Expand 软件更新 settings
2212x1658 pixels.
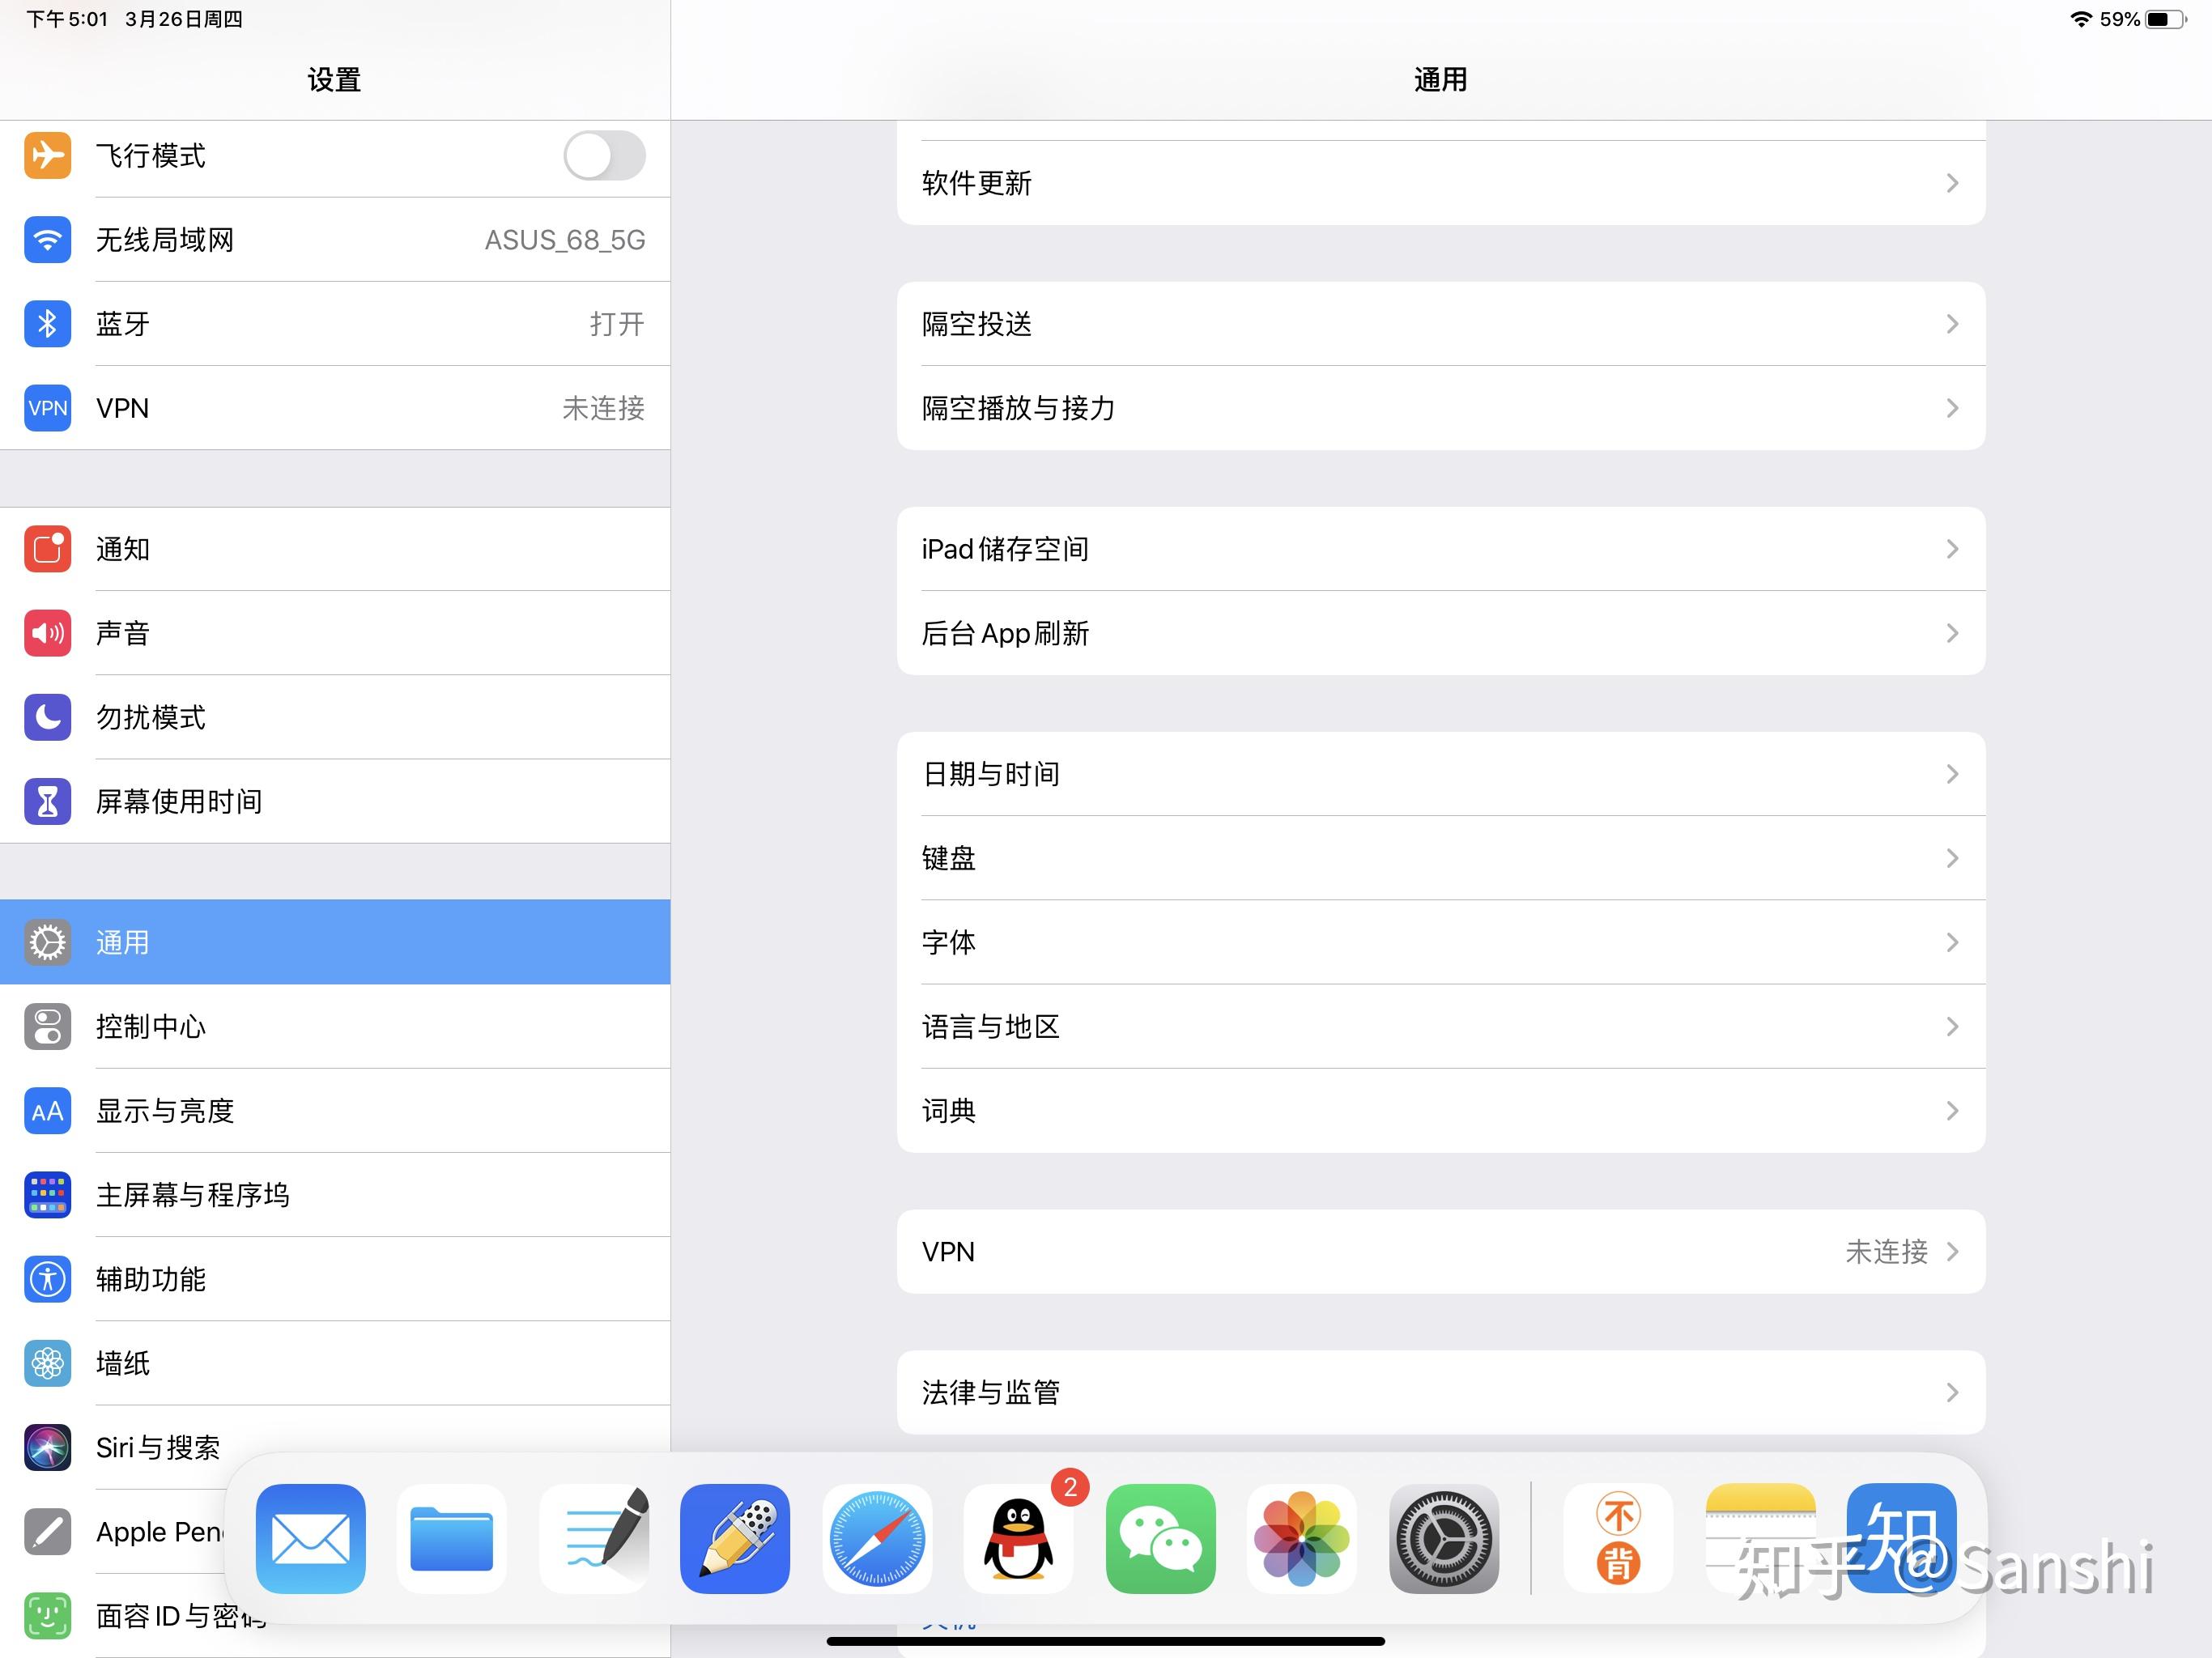coord(1440,182)
